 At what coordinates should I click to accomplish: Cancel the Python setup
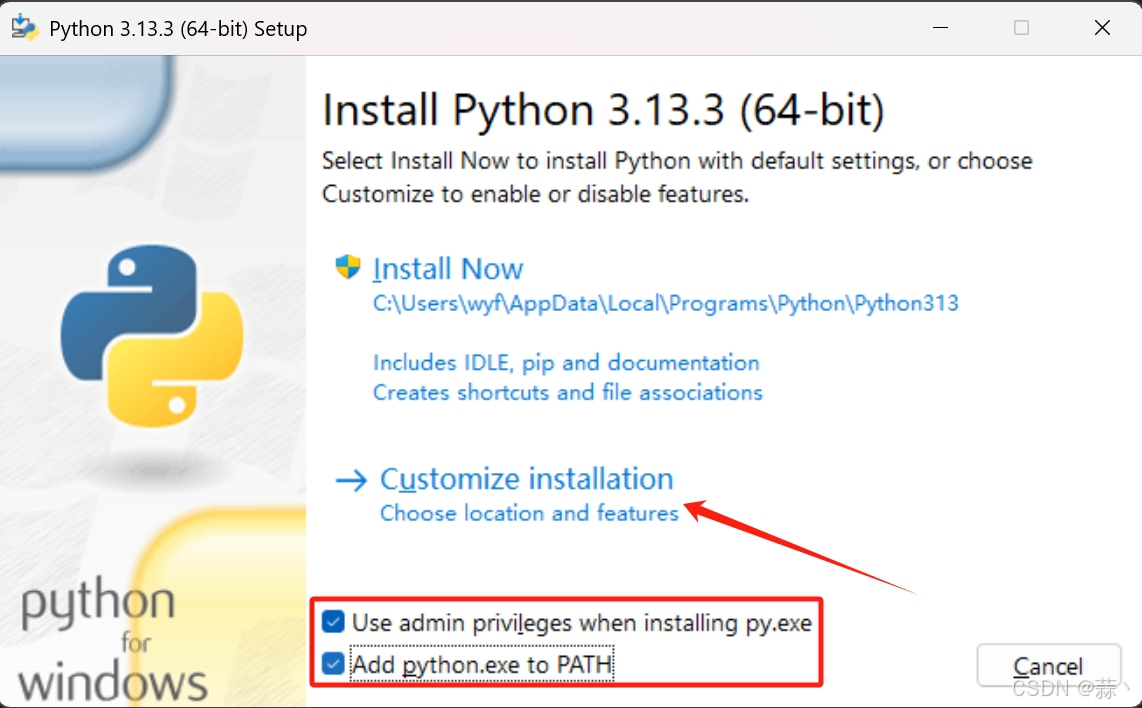(1049, 665)
